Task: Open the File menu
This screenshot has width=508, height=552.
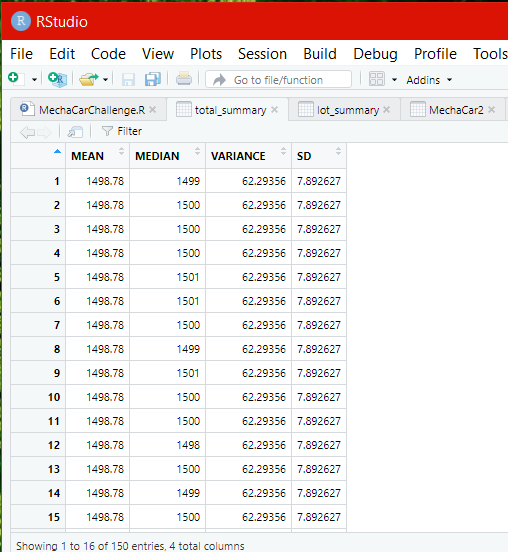Action: (21, 54)
